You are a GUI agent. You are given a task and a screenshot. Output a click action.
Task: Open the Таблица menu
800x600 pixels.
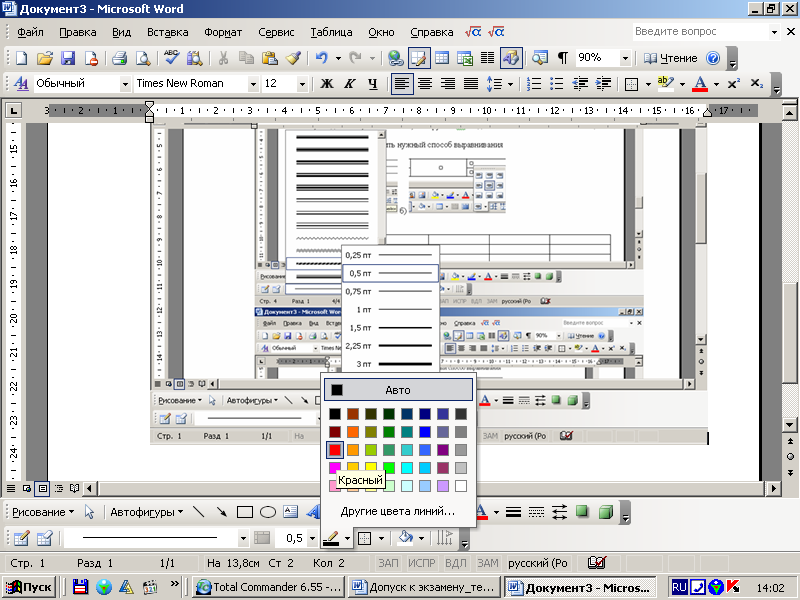[x=331, y=32]
